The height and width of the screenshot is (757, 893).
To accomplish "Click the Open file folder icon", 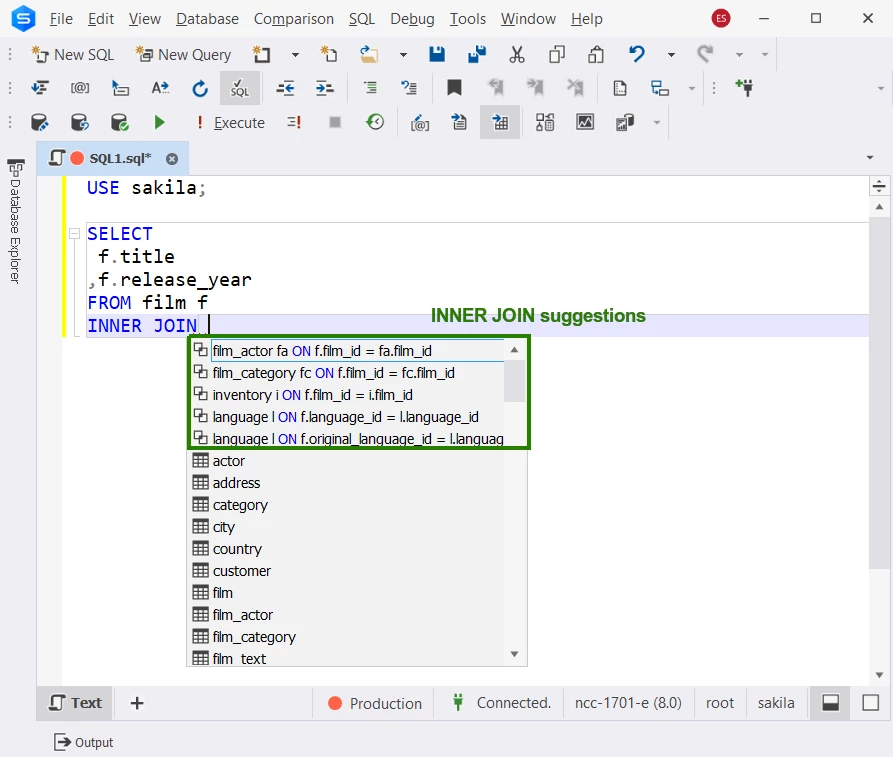I will [x=368, y=55].
